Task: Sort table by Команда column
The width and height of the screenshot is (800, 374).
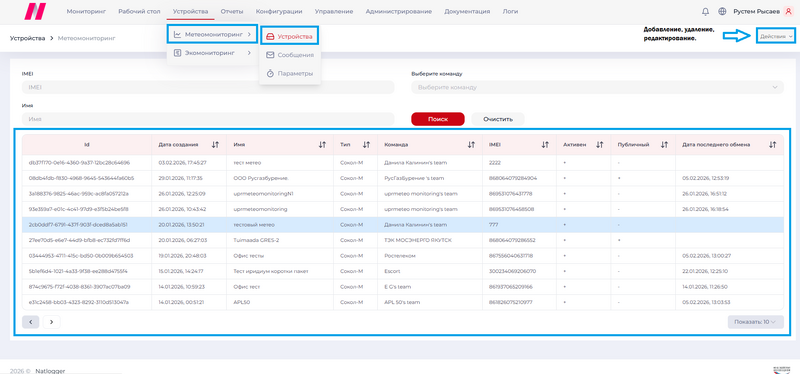Action: (471, 144)
